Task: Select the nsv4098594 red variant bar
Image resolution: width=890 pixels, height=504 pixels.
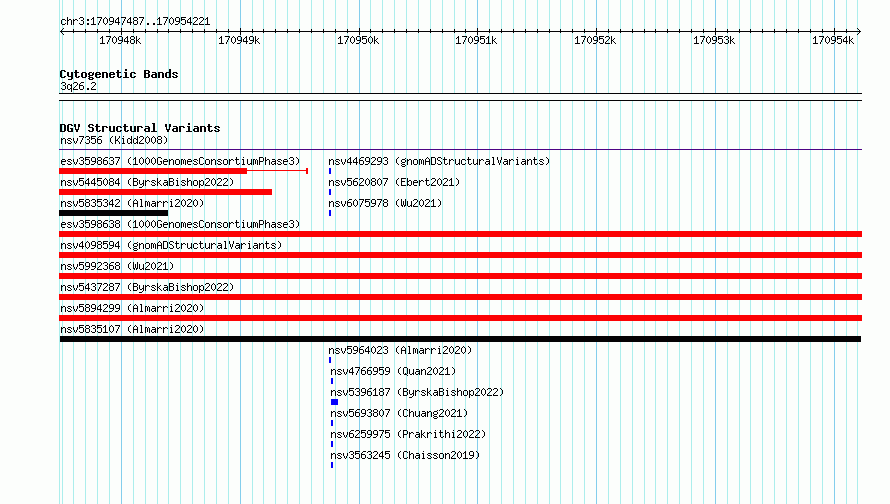Action: [x=460, y=255]
